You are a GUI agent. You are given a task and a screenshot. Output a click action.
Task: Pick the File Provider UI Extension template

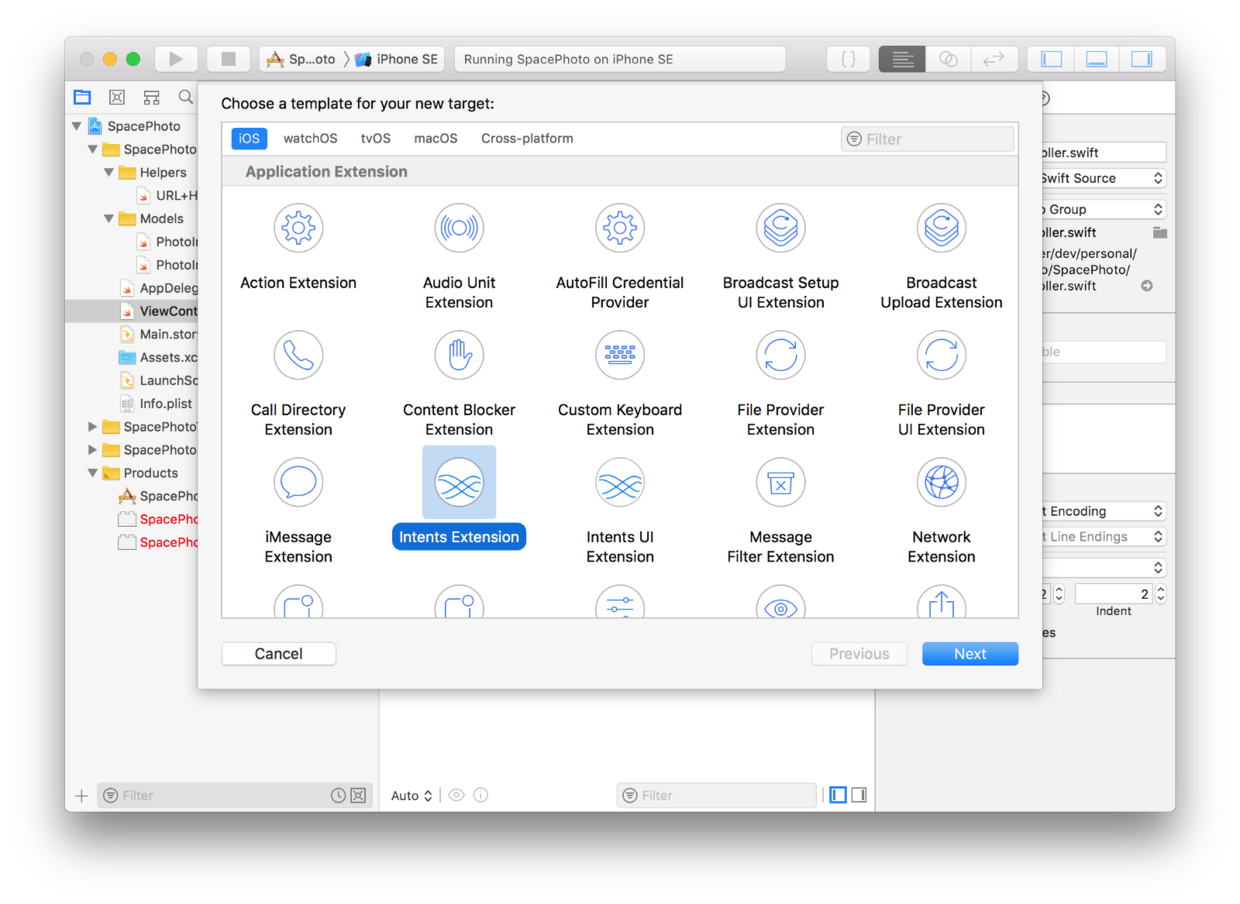[x=941, y=355]
